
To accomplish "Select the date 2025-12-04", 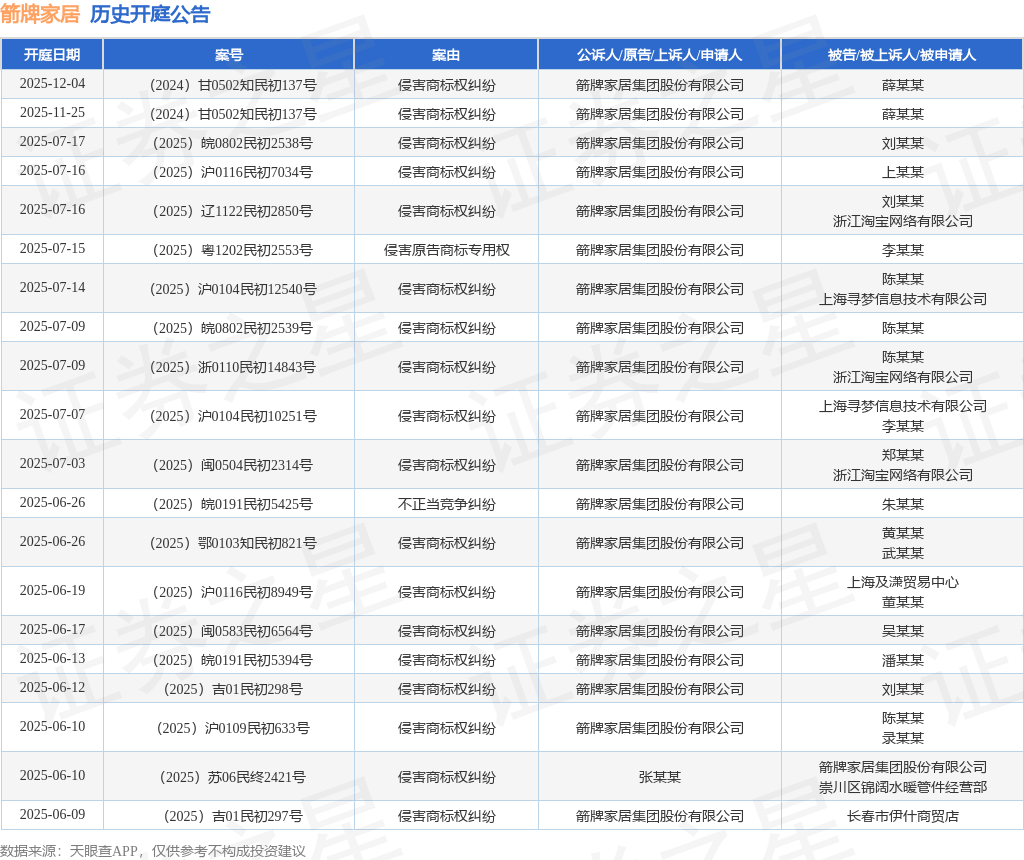I will click(x=52, y=84).
